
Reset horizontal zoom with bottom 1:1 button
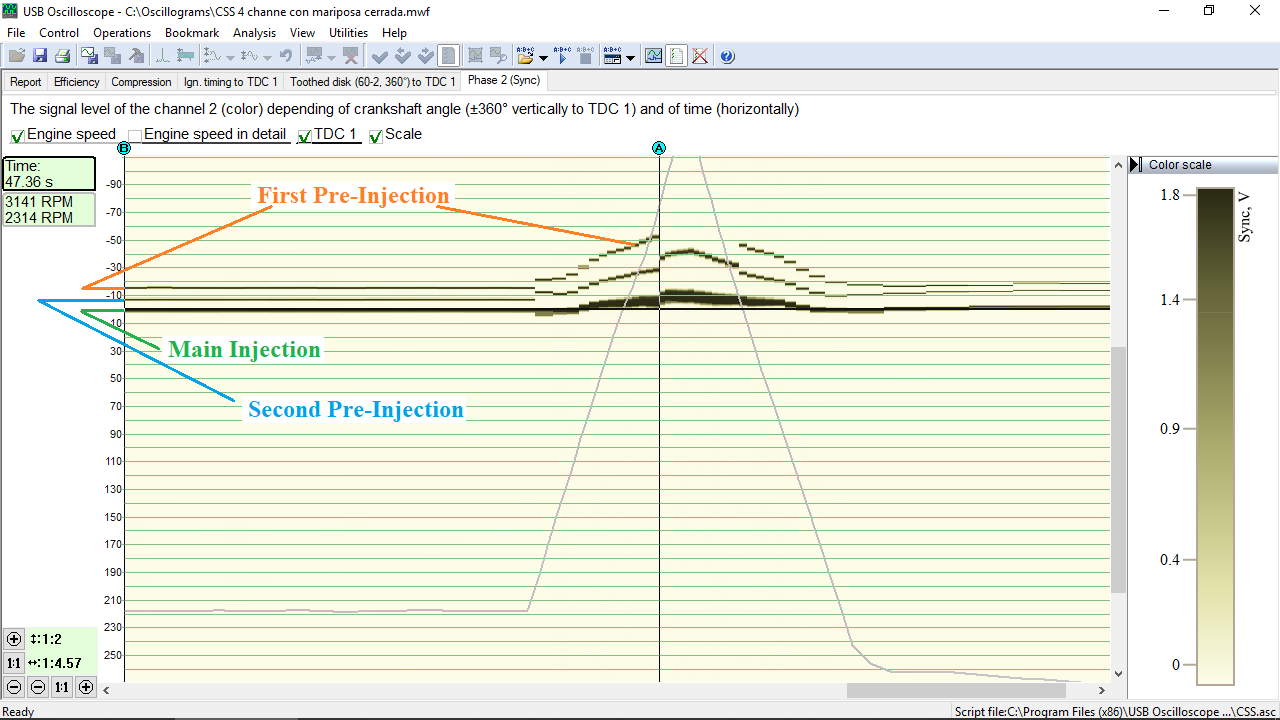click(x=62, y=687)
